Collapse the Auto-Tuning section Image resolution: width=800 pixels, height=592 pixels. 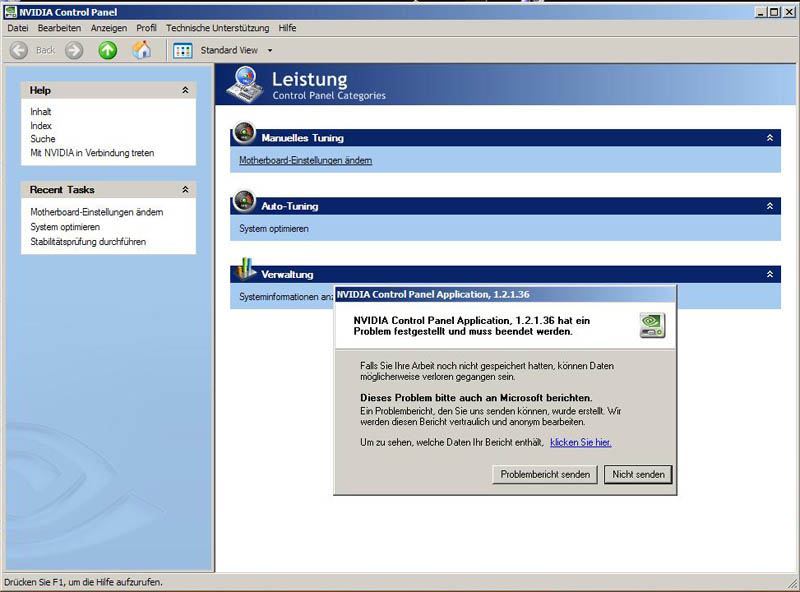coord(770,206)
